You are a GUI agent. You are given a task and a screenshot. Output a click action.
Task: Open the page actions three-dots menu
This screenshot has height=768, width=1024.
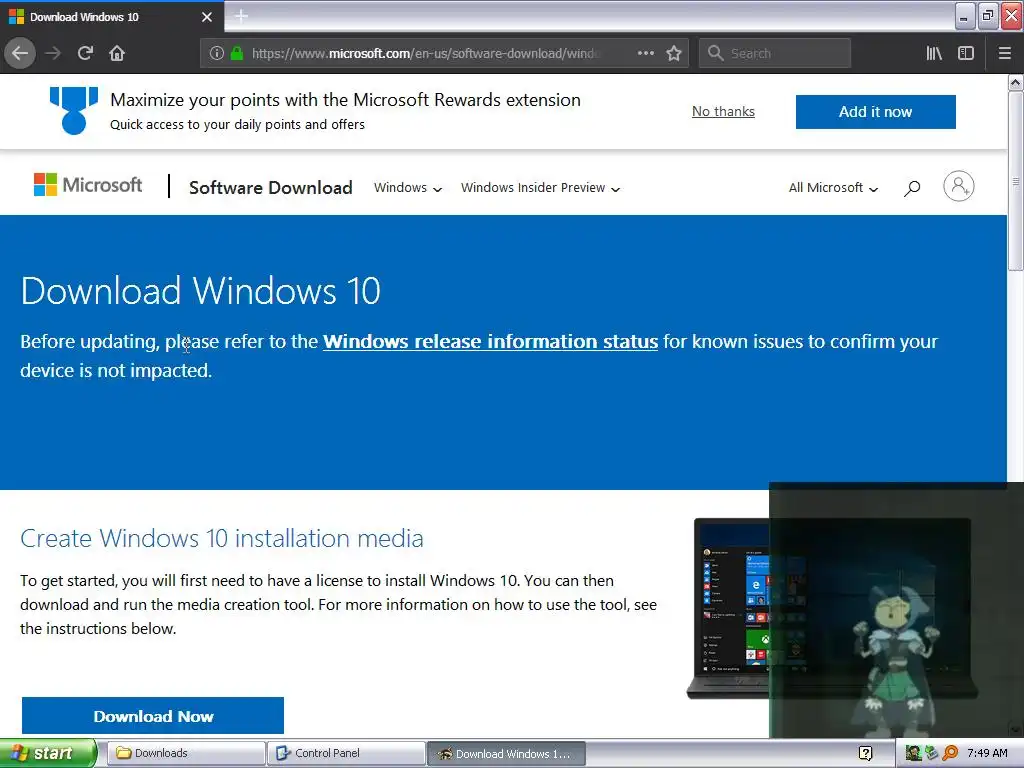click(645, 53)
